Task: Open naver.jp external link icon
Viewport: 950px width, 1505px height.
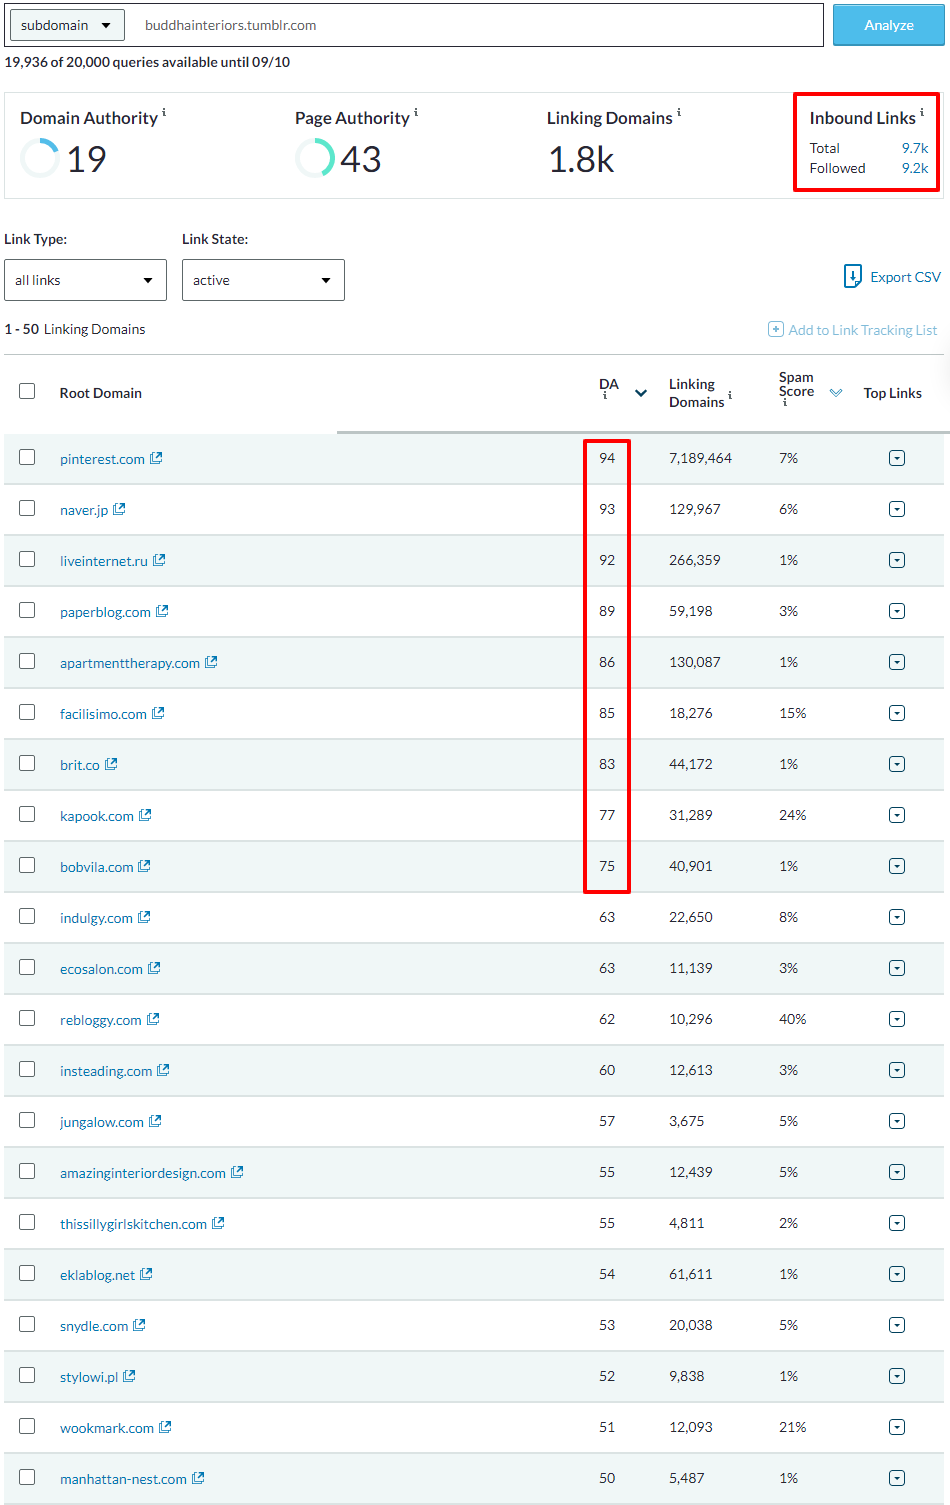Action: pos(119,509)
